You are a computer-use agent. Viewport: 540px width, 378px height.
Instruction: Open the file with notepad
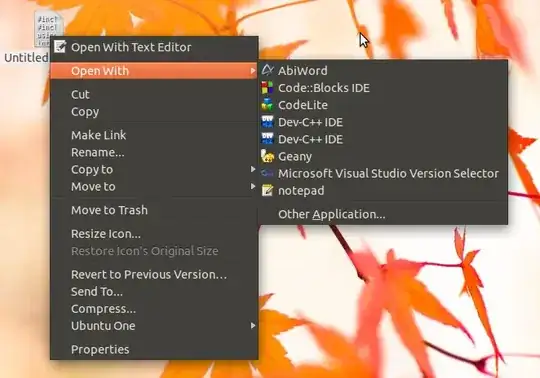click(x=384, y=190)
